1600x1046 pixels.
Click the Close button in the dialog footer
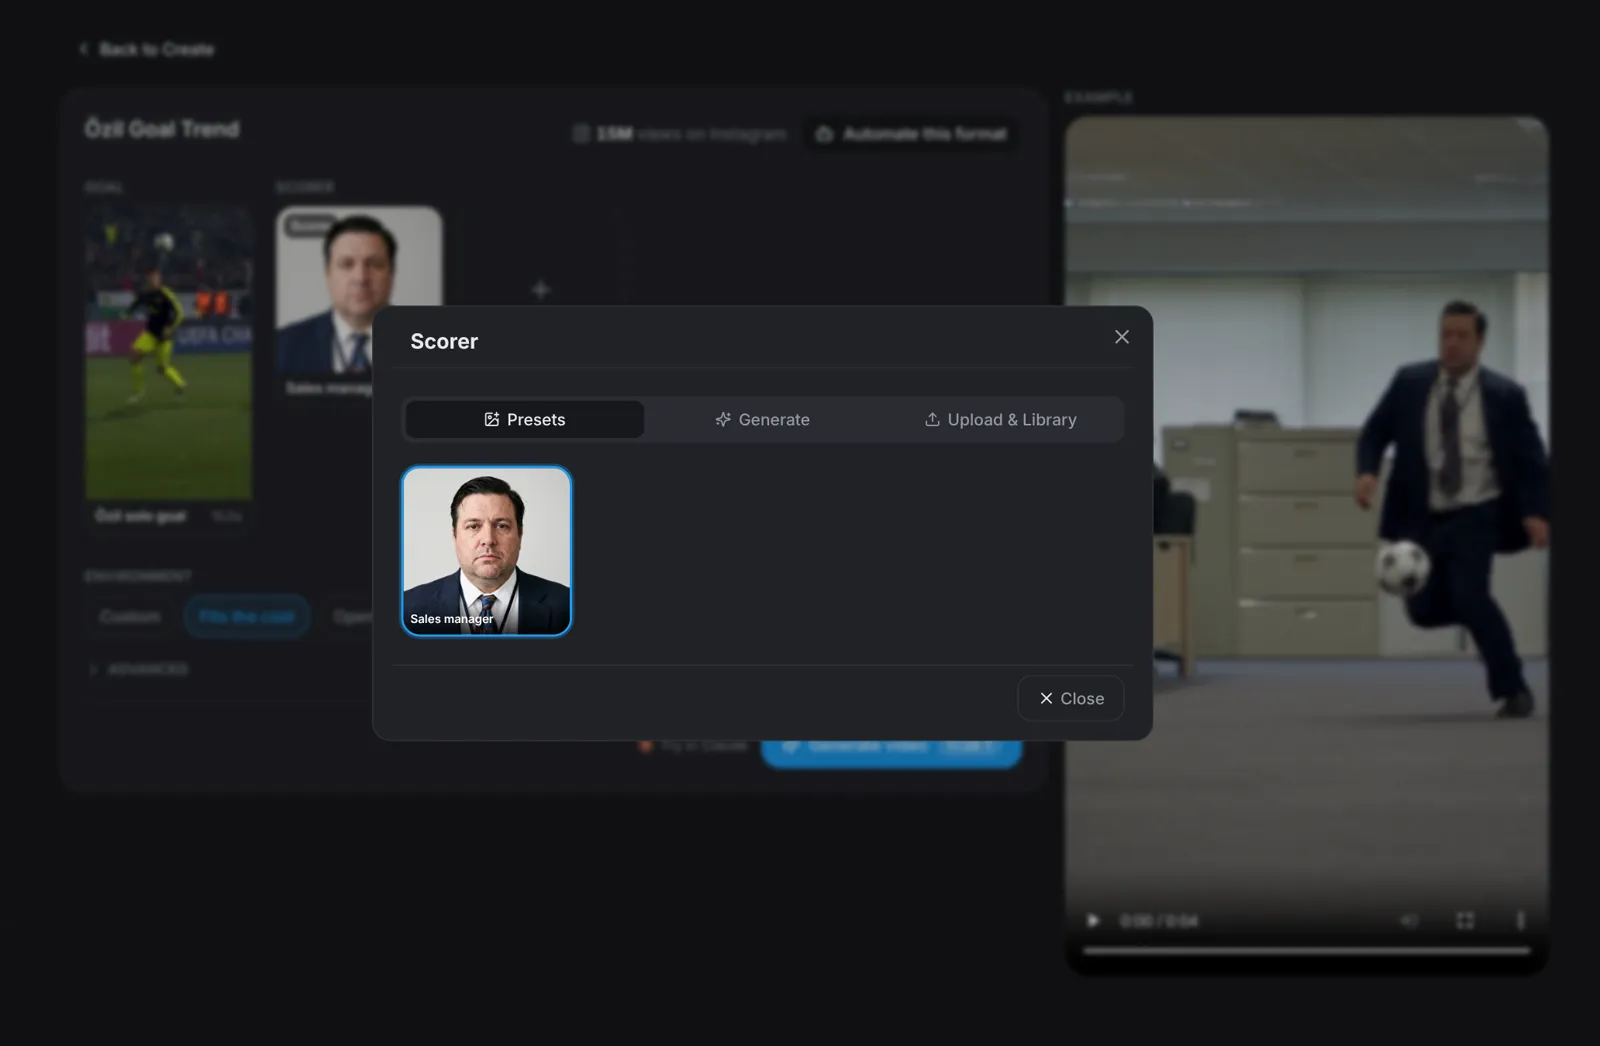coord(1071,699)
